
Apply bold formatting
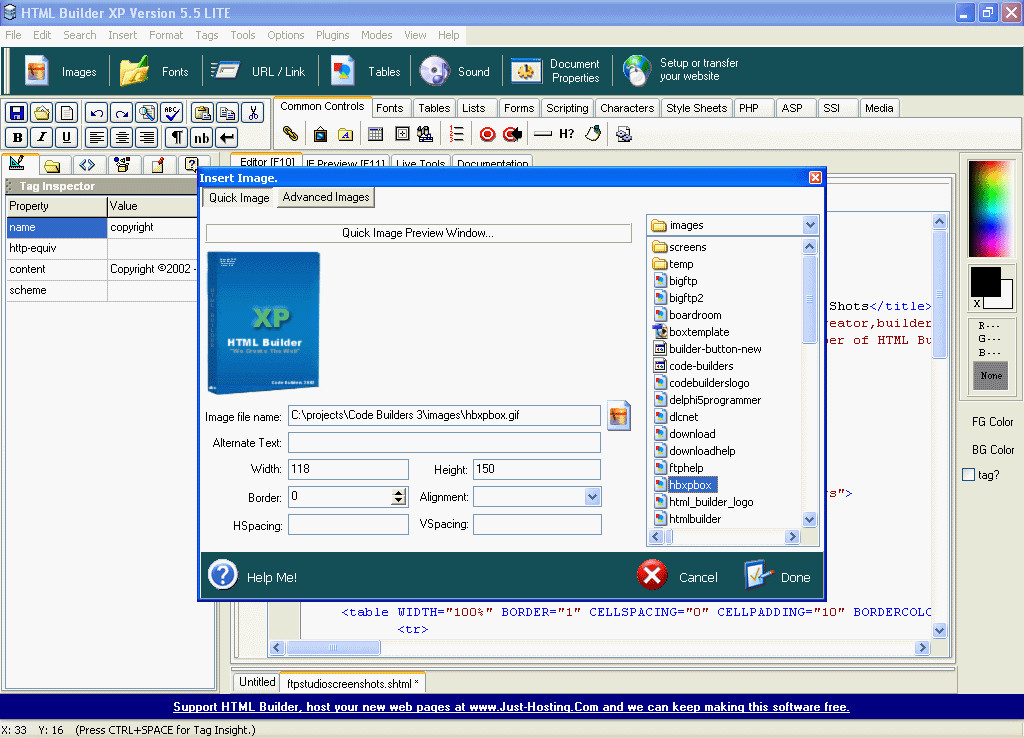click(x=17, y=138)
